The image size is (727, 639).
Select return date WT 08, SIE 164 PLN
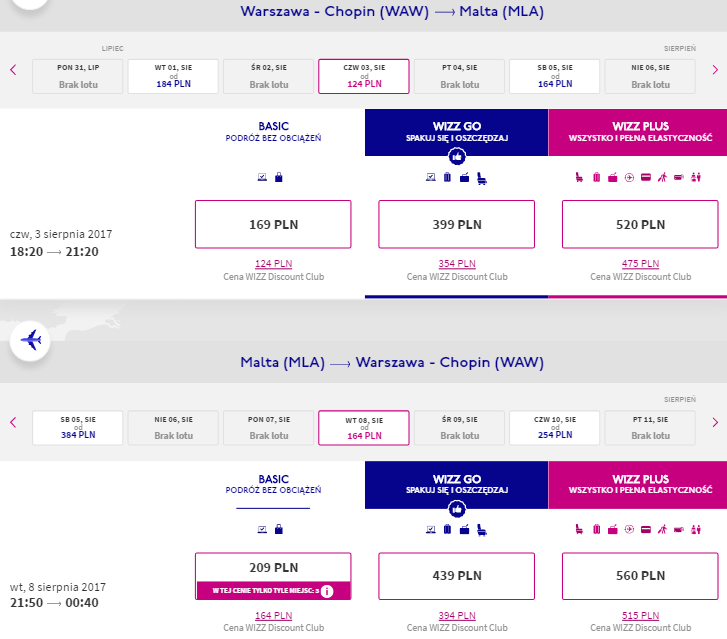point(364,428)
